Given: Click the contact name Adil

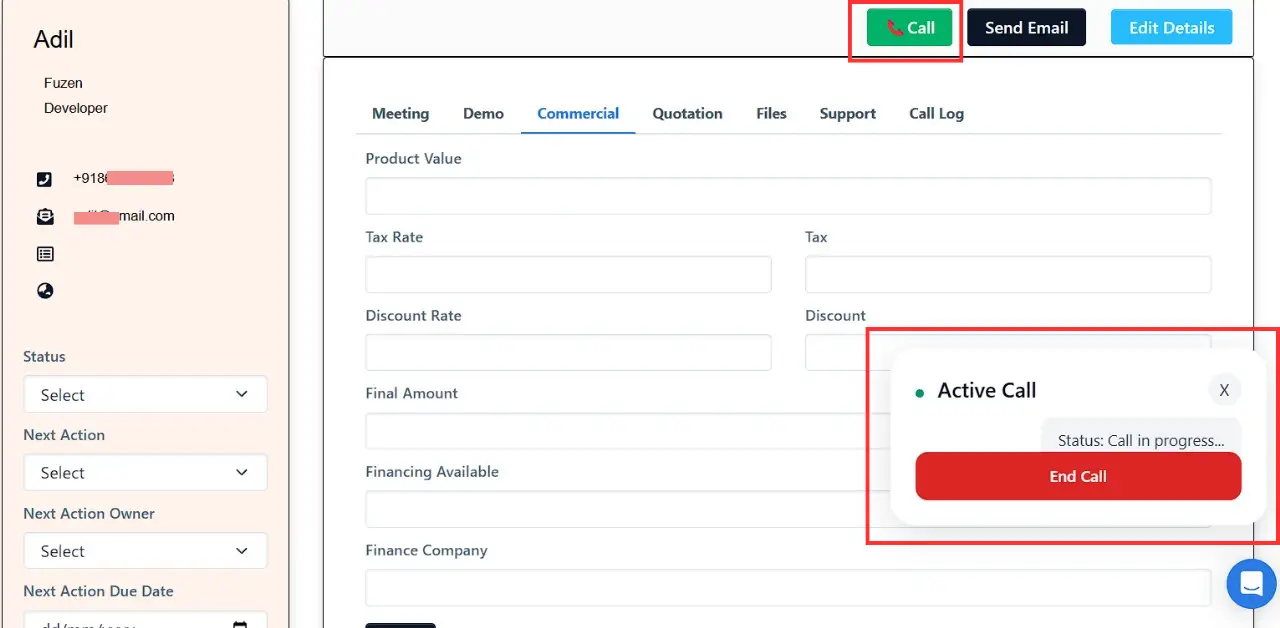Looking at the screenshot, I should click(x=54, y=39).
